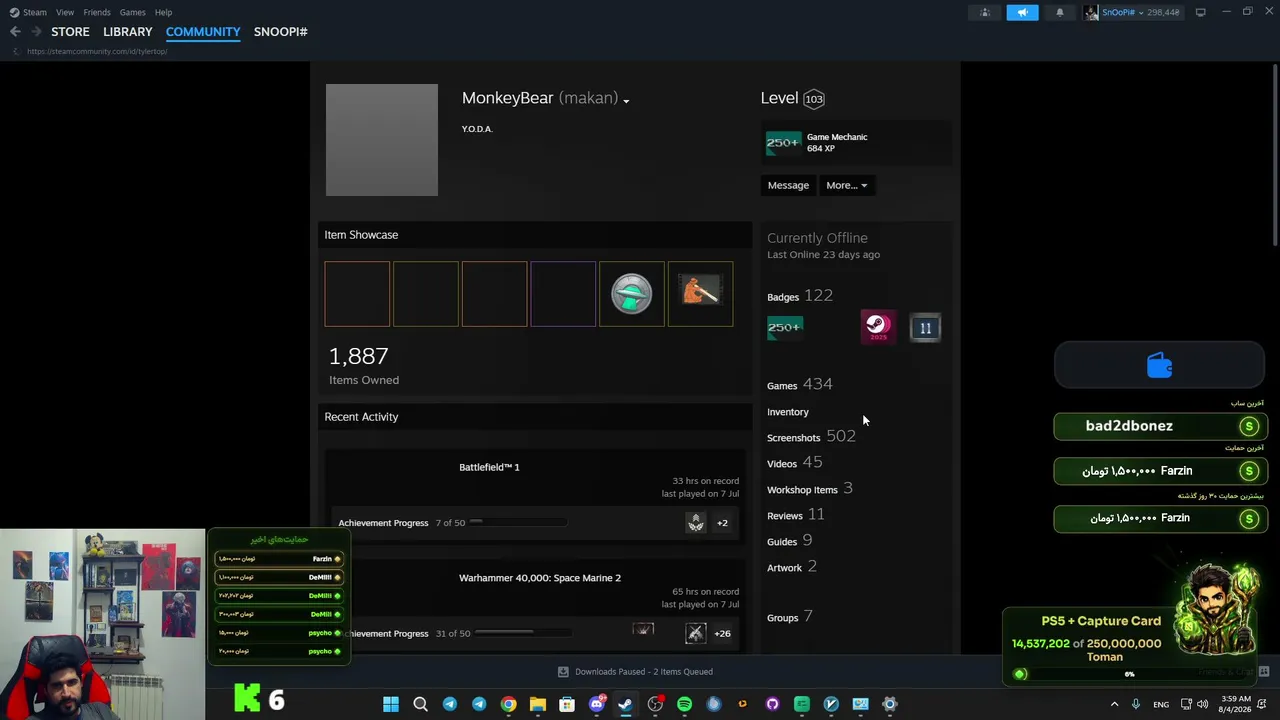Viewport: 1280px width, 720px height.
Task: Click the +2 achievements count for Battlefield 1
Action: click(x=722, y=523)
